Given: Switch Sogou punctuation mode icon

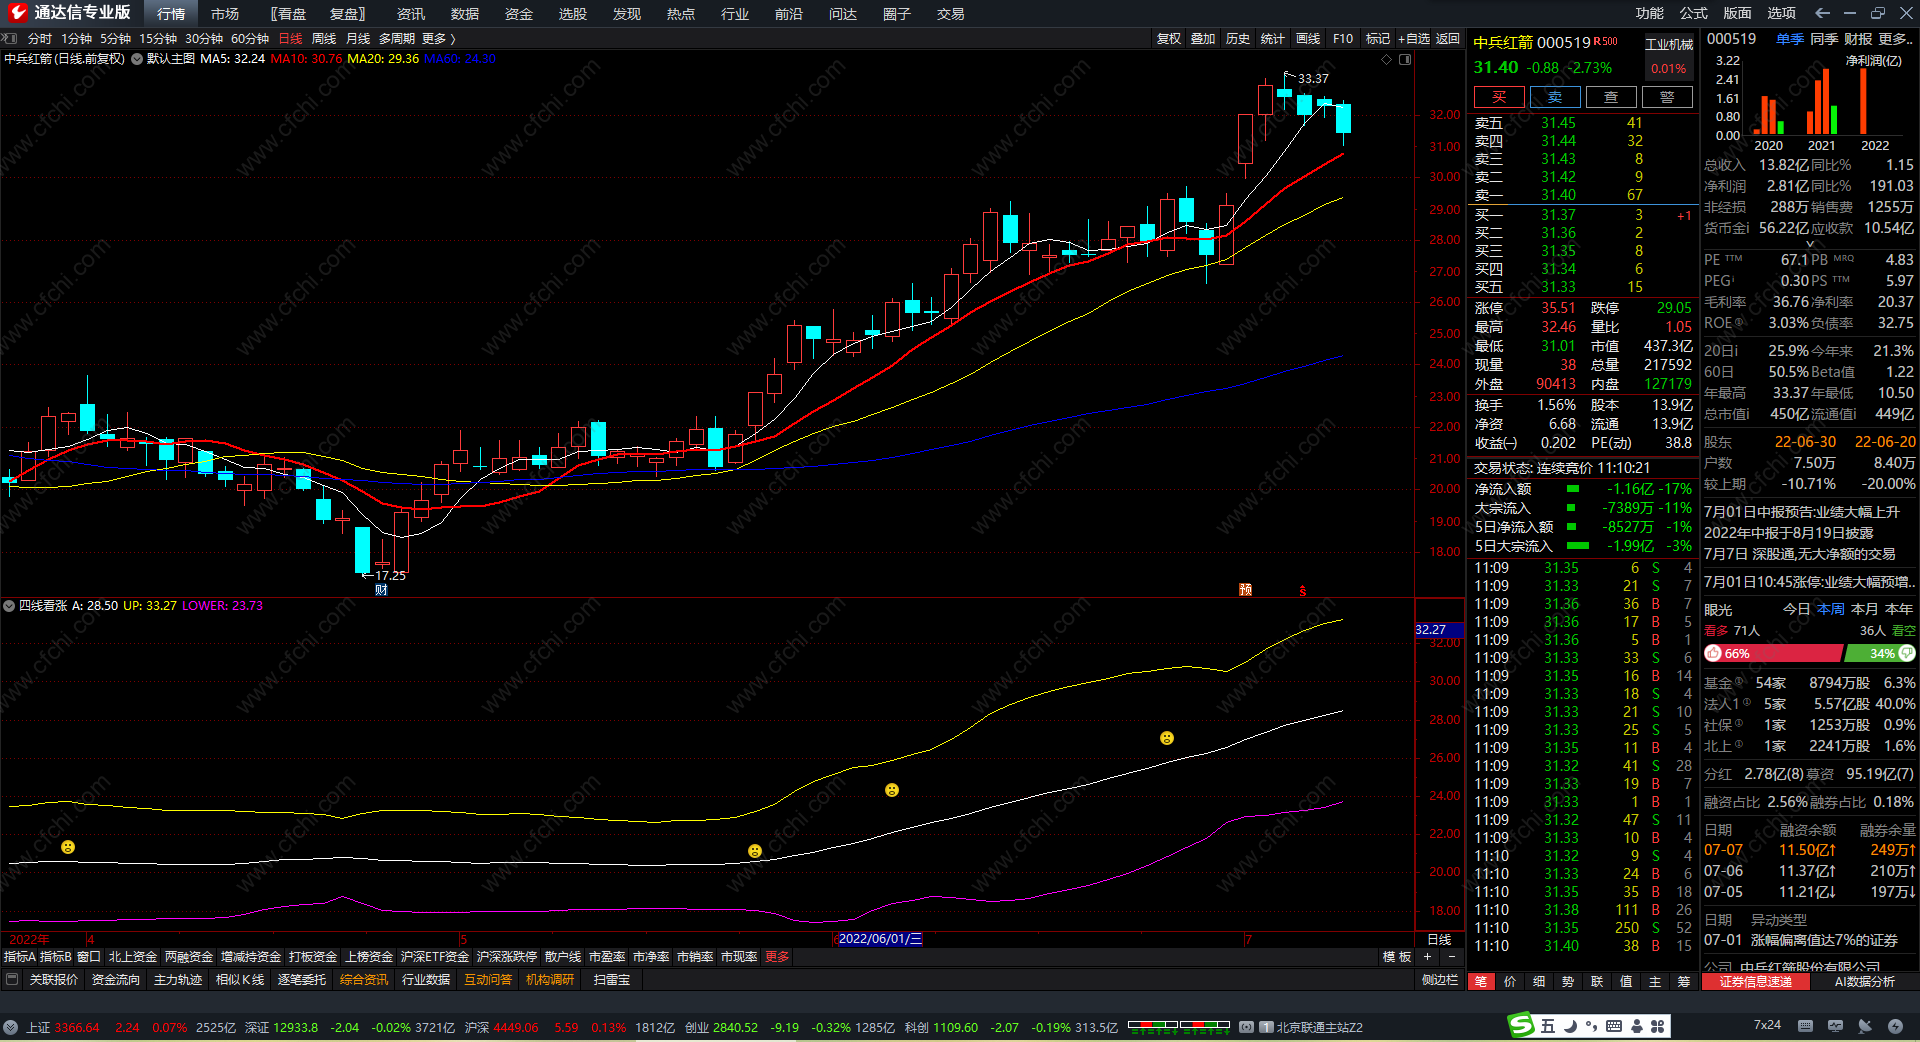Looking at the screenshot, I should click(x=1591, y=1026).
